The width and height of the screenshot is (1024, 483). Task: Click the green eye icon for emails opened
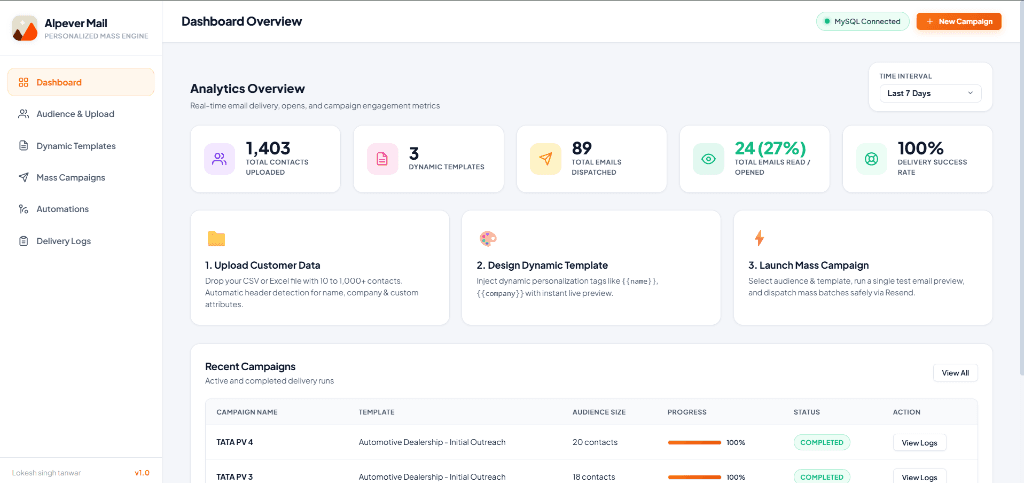coord(709,159)
